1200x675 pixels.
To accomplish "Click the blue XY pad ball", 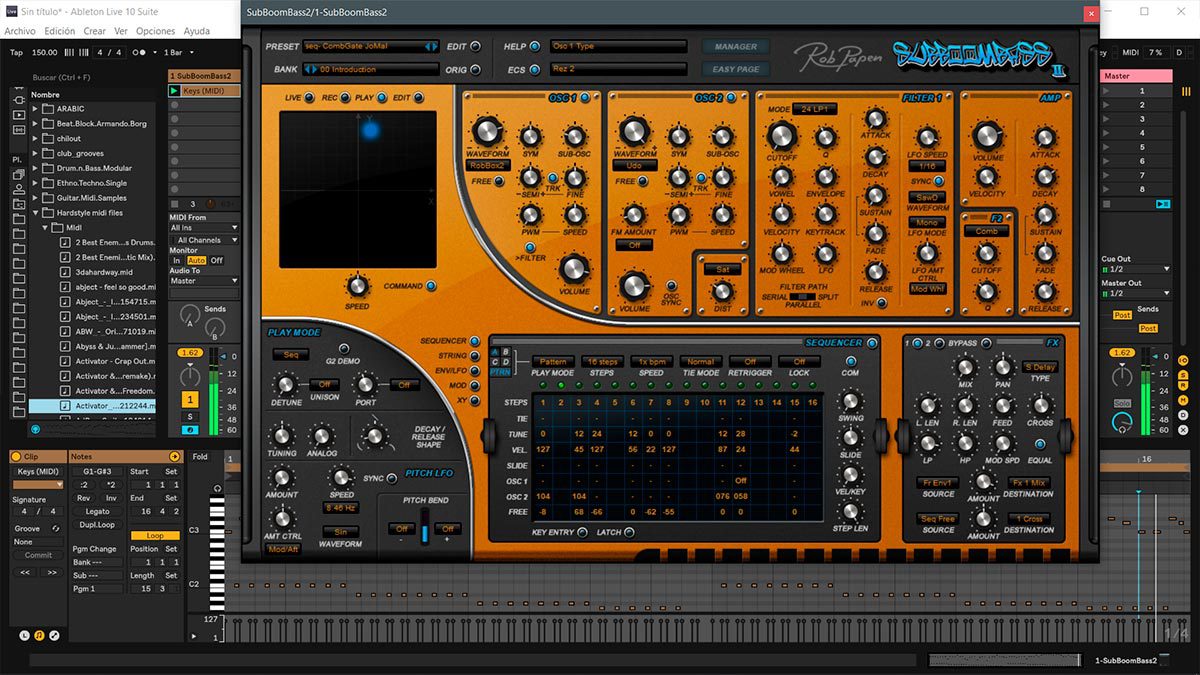I will 370,130.
